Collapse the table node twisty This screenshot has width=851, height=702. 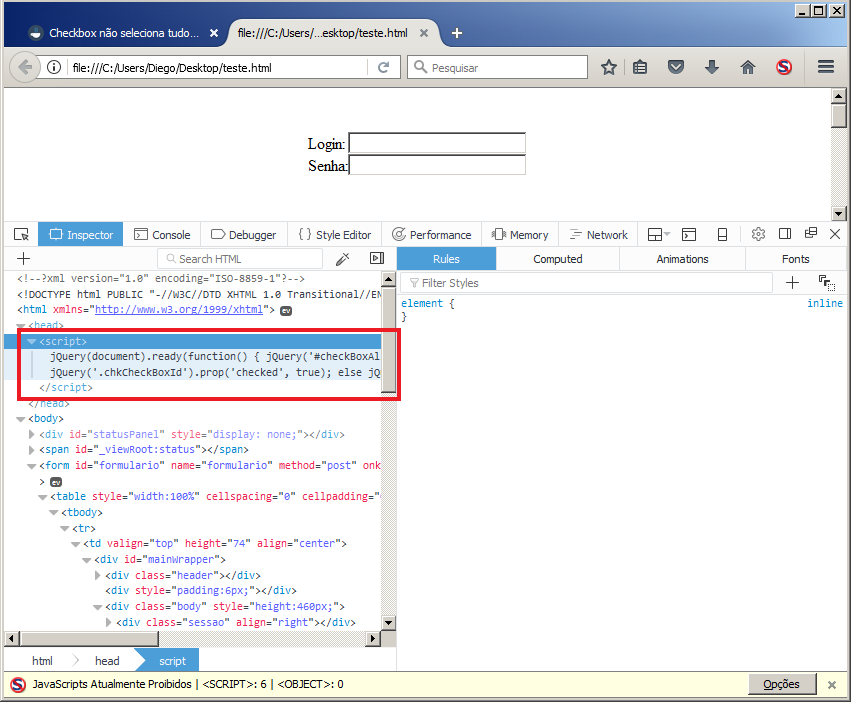tap(42, 497)
